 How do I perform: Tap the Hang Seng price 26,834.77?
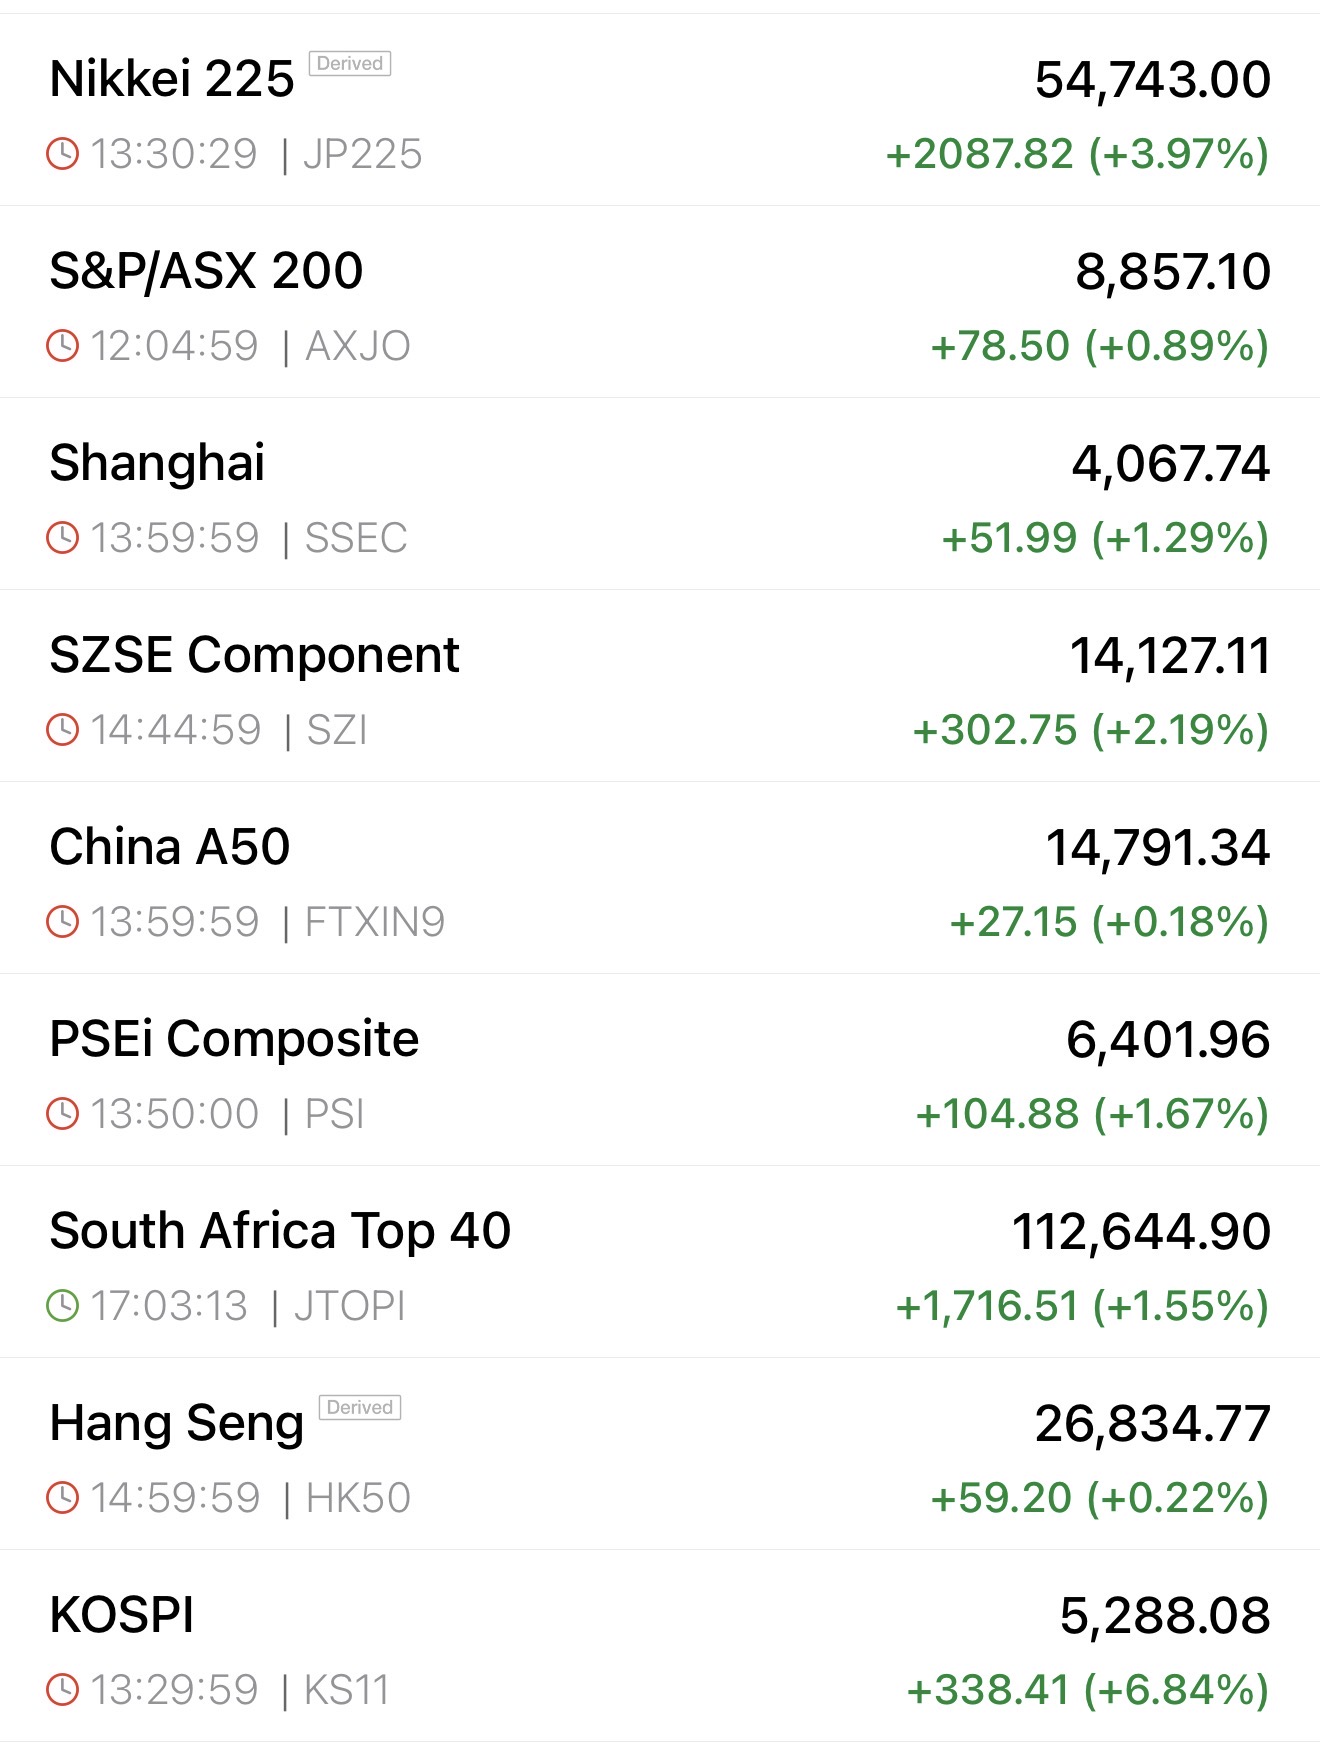tap(1152, 1424)
